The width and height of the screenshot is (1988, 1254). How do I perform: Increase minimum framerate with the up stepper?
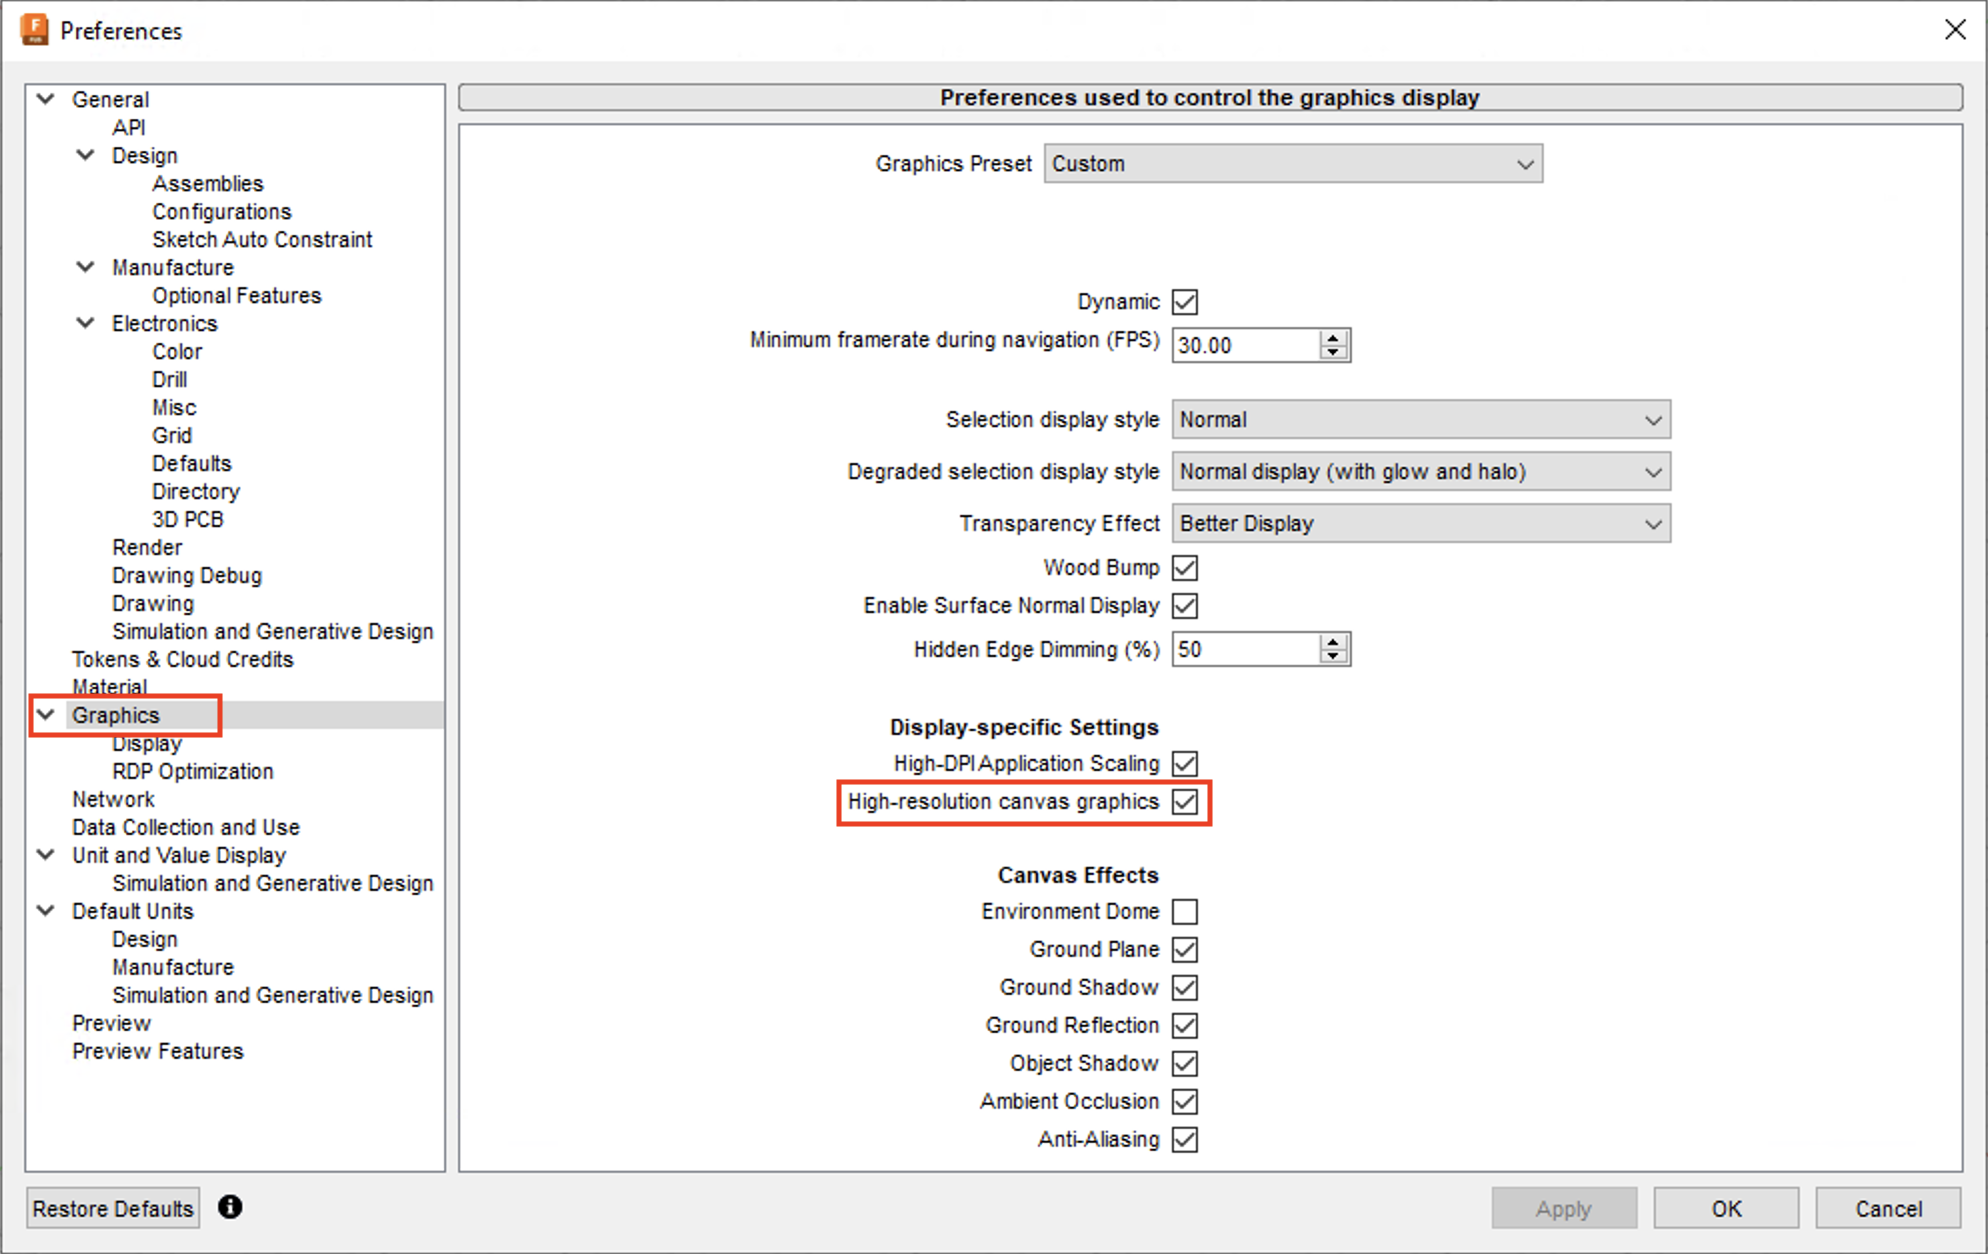[1331, 338]
